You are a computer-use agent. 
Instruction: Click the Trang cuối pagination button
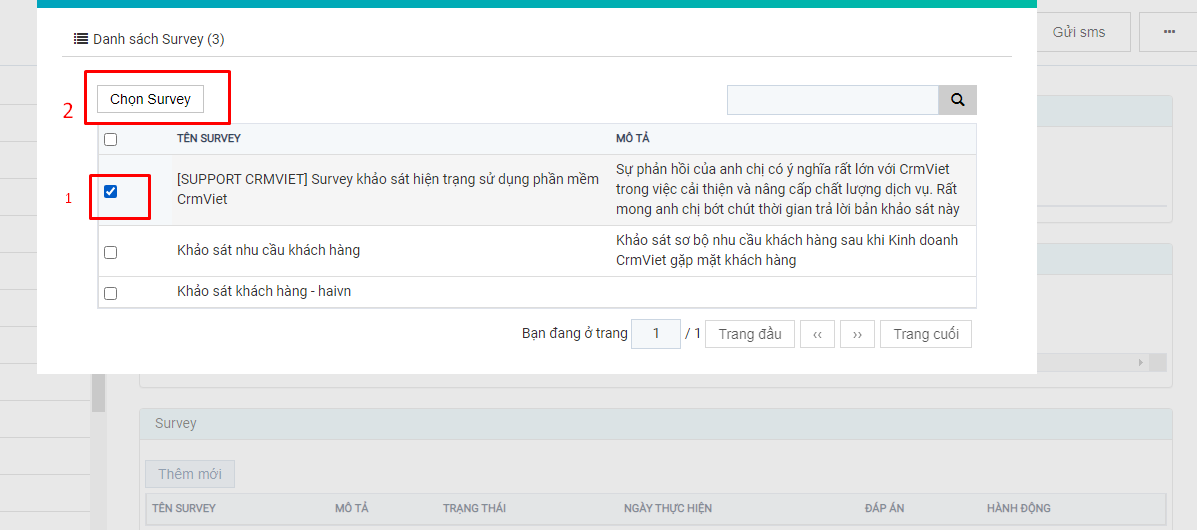pos(925,334)
